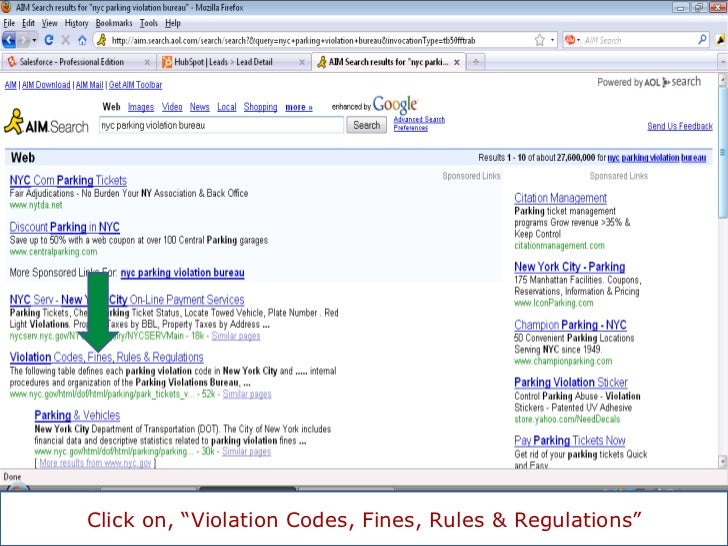This screenshot has height=546, width=728.
Task: Select the Images search category
Action: [141, 107]
